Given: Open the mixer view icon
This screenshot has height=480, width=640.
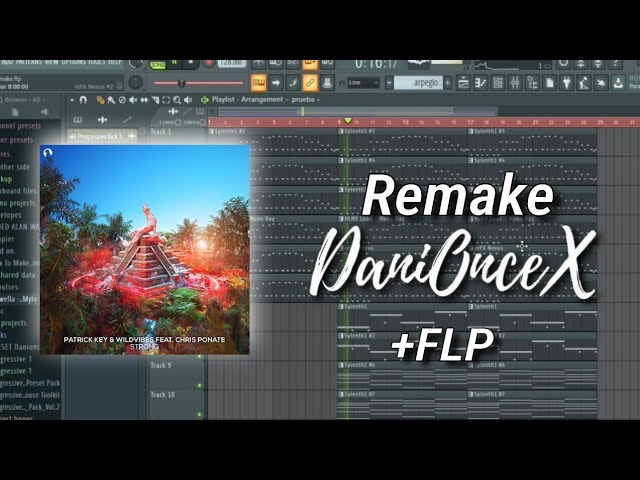Looking at the screenshot, I should click(x=515, y=83).
